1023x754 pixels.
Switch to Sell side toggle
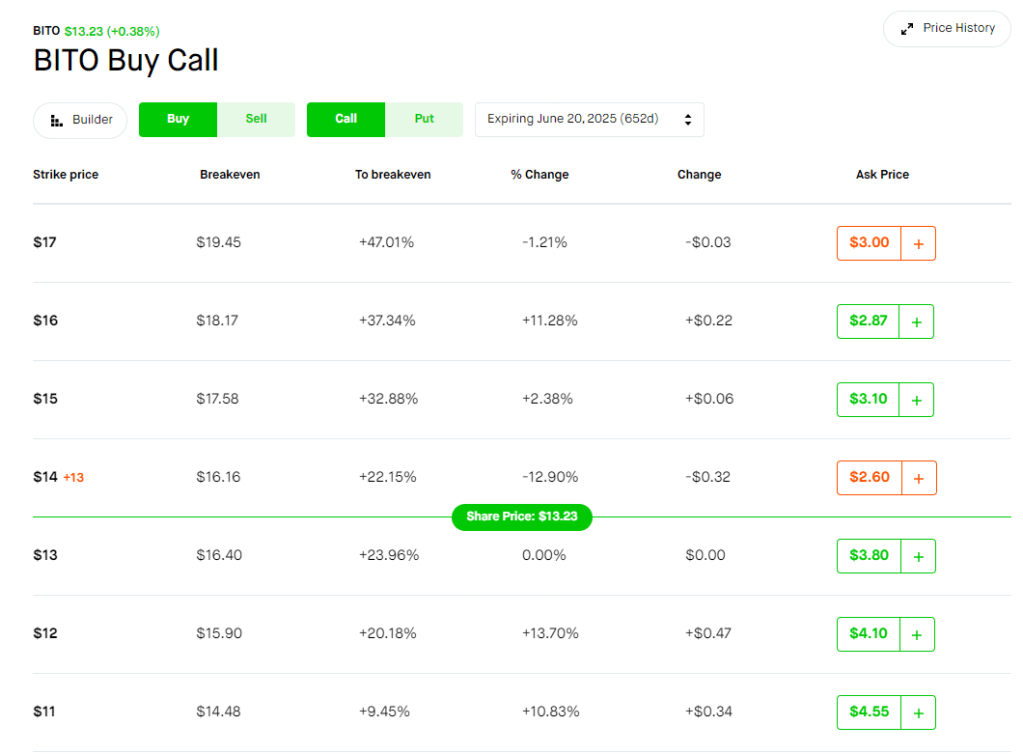click(x=256, y=119)
